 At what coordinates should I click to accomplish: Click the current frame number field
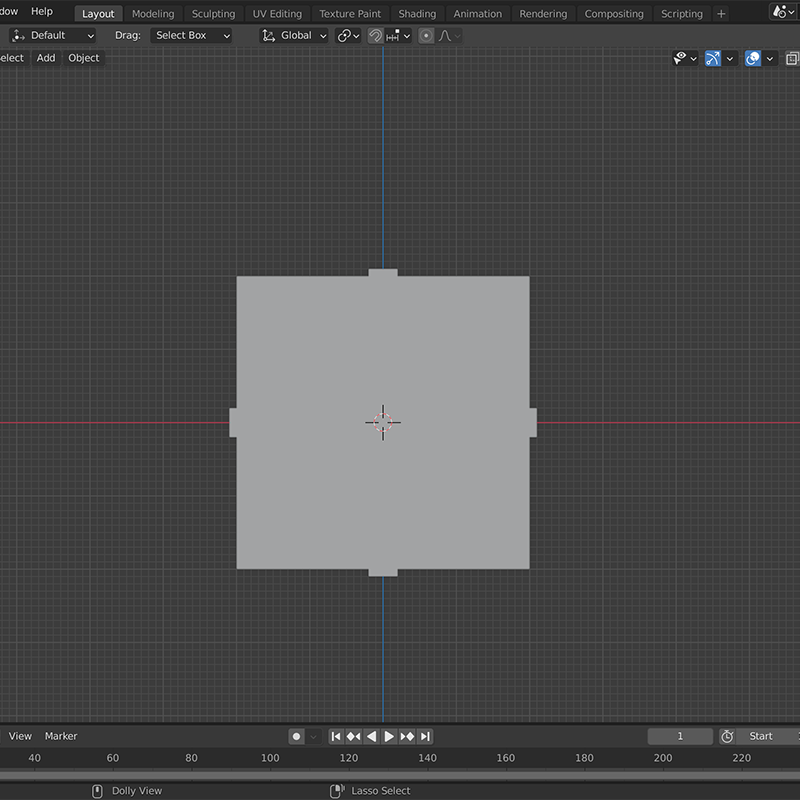pyautogui.click(x=680, y=736)
